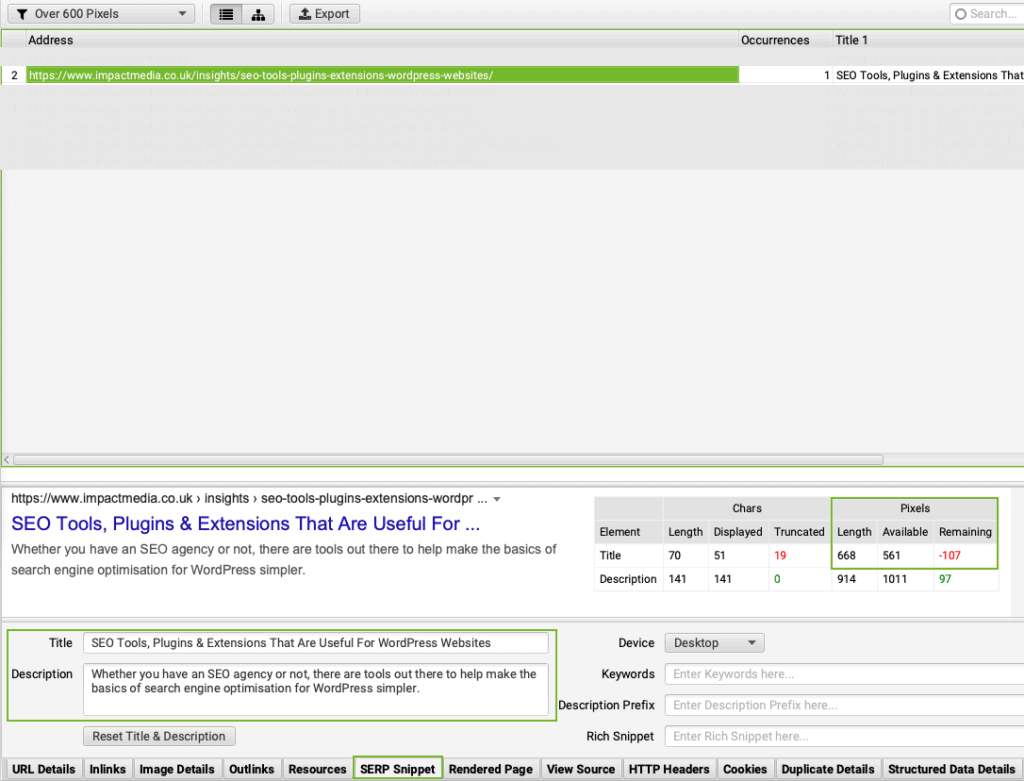
Task: Click the Title 1 cell SEO Tools, Plugins
Action: (x=929, y=75)
